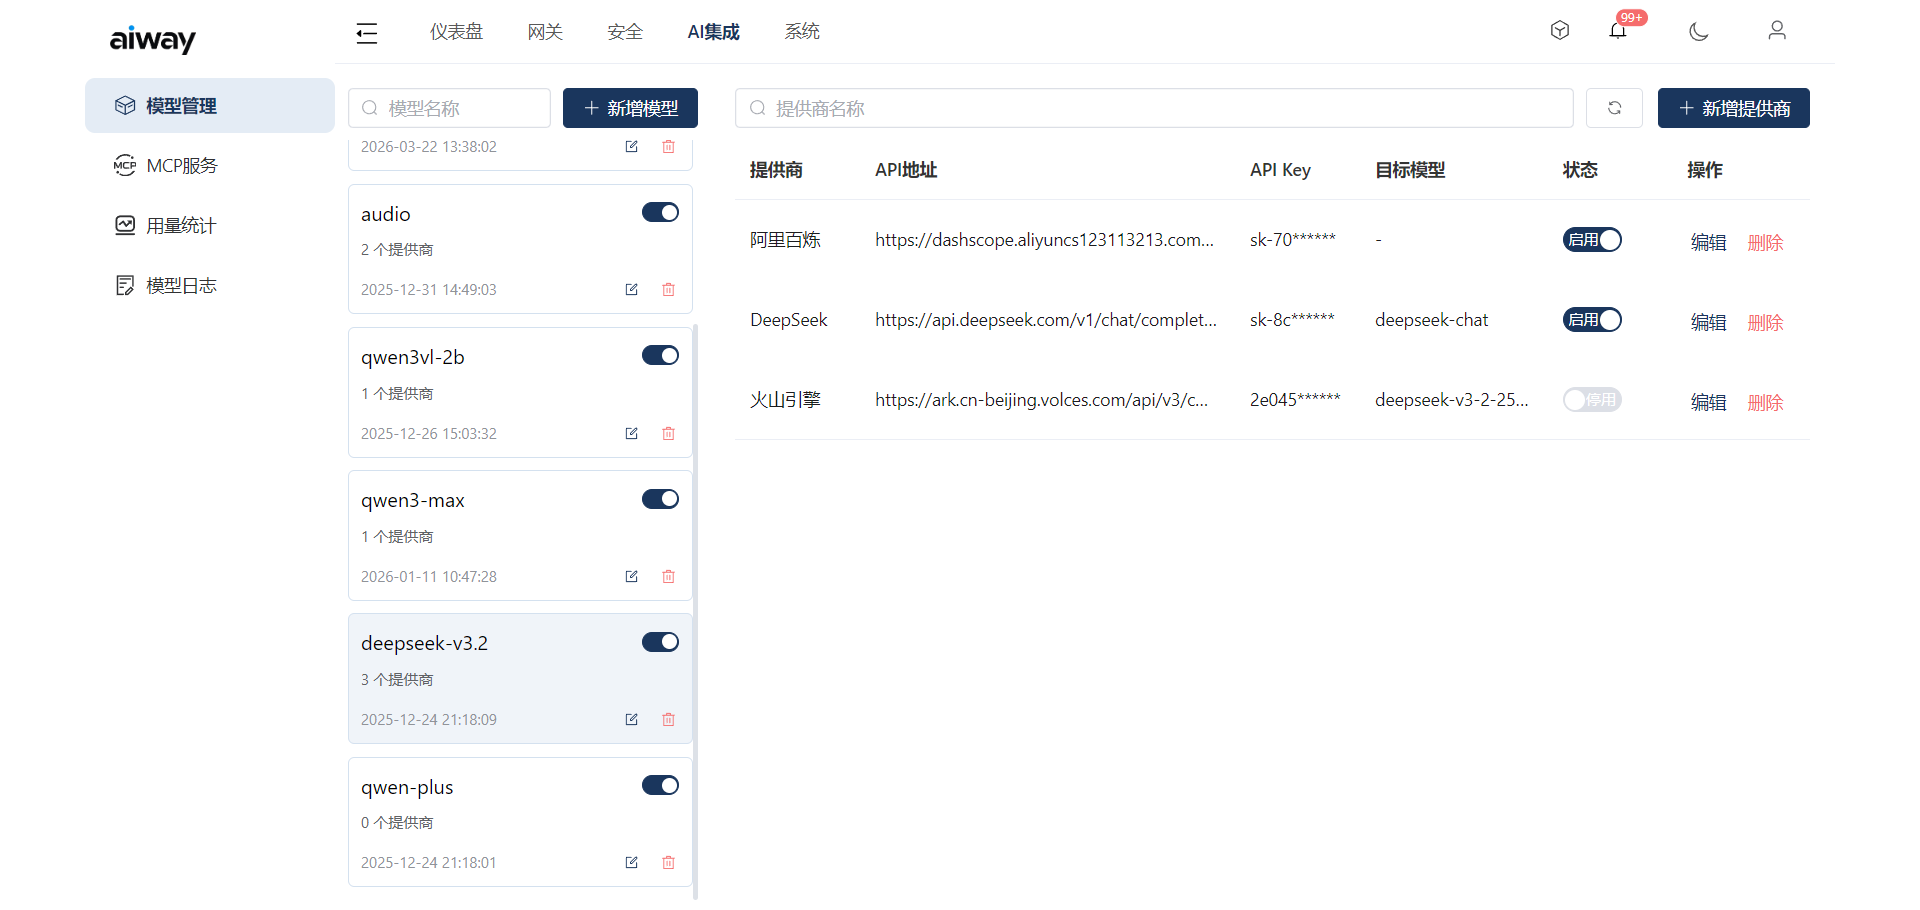
Task: Disable the qwen3vl-2b model switch
Action: (x=660, y=355)
